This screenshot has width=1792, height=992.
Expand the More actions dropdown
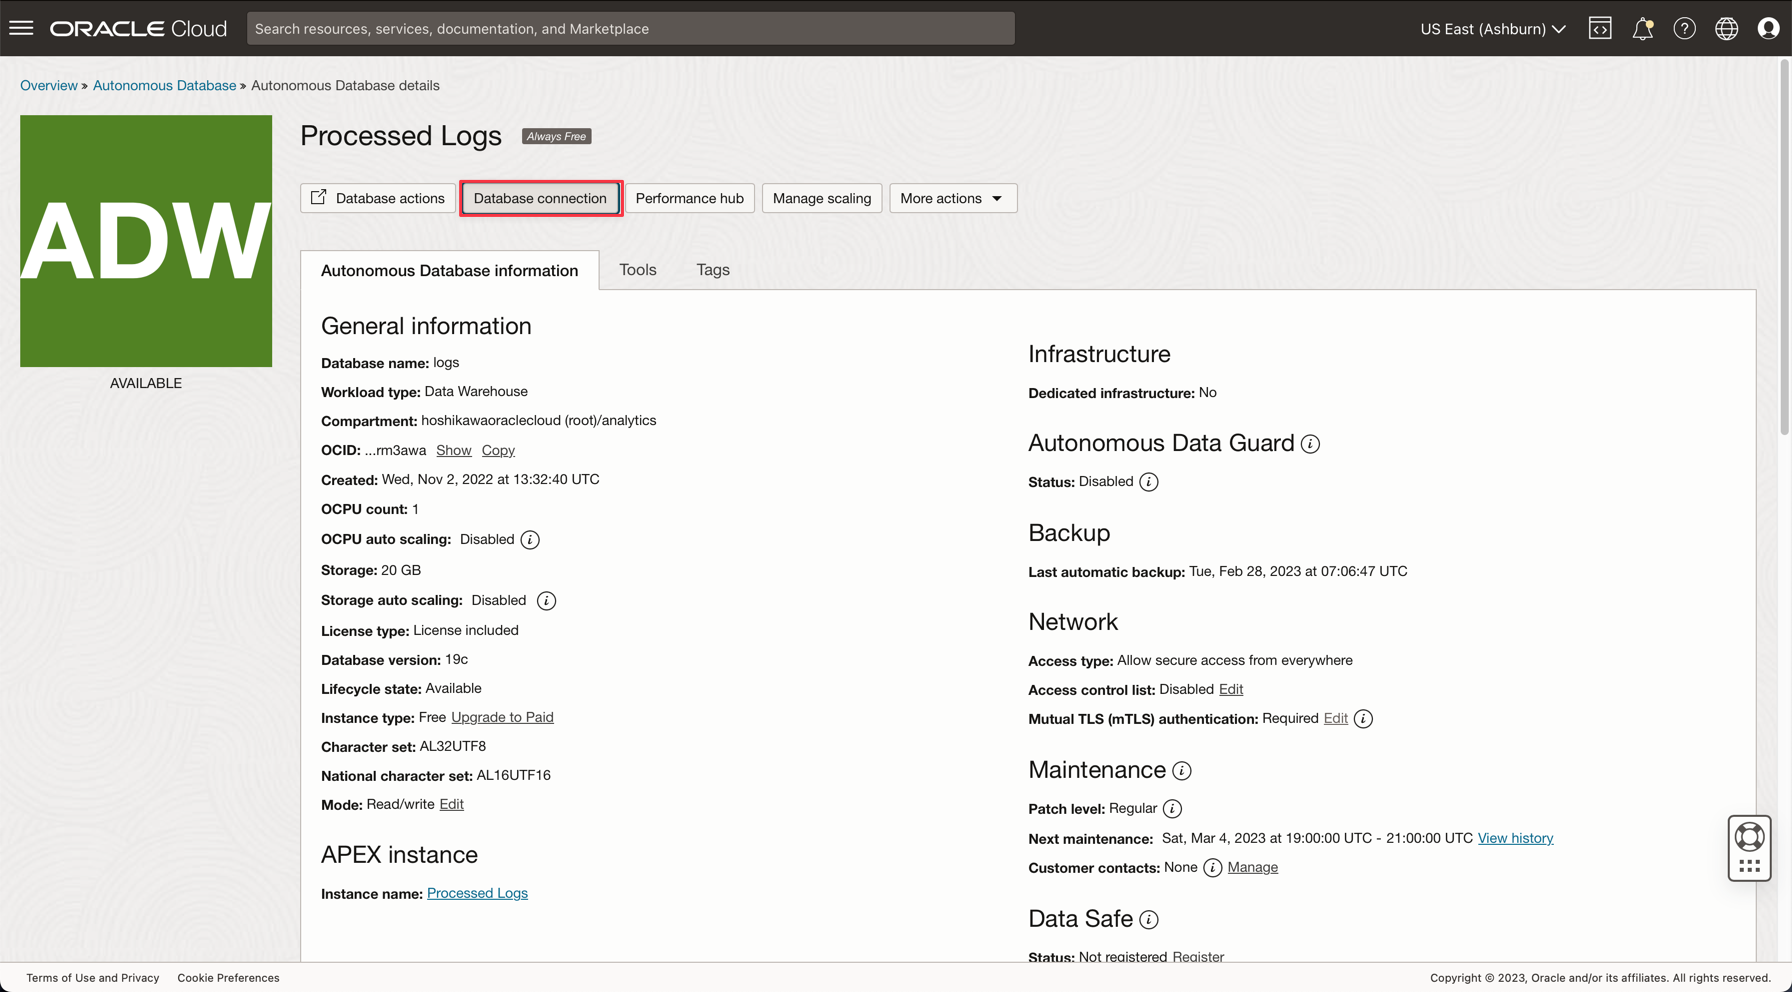click(951, 198)
